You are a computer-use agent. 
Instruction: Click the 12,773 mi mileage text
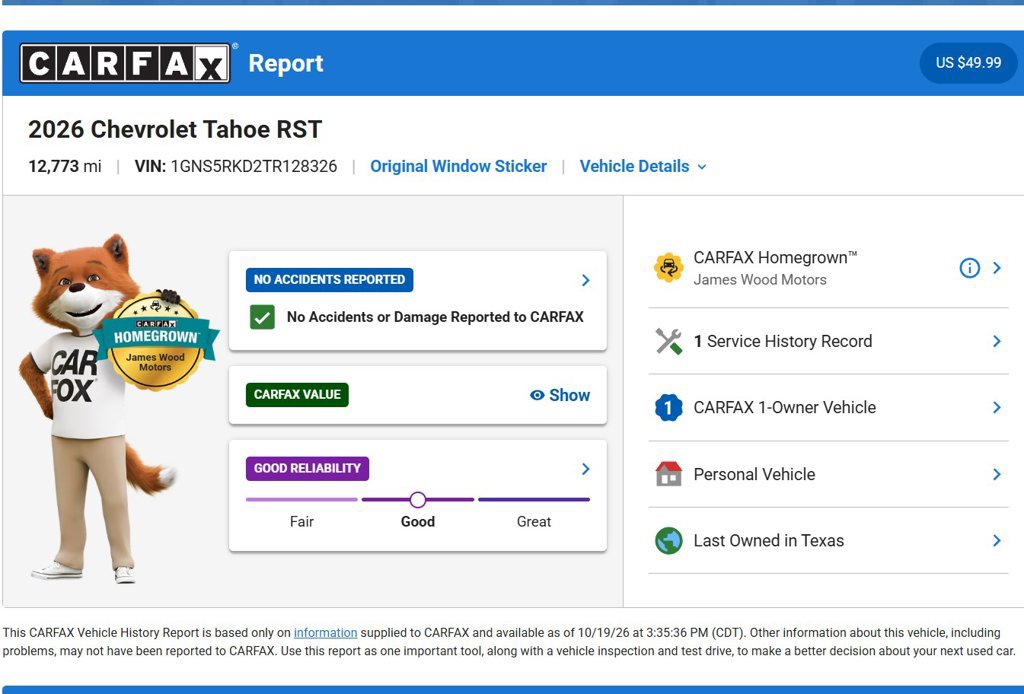pos(65,166)
